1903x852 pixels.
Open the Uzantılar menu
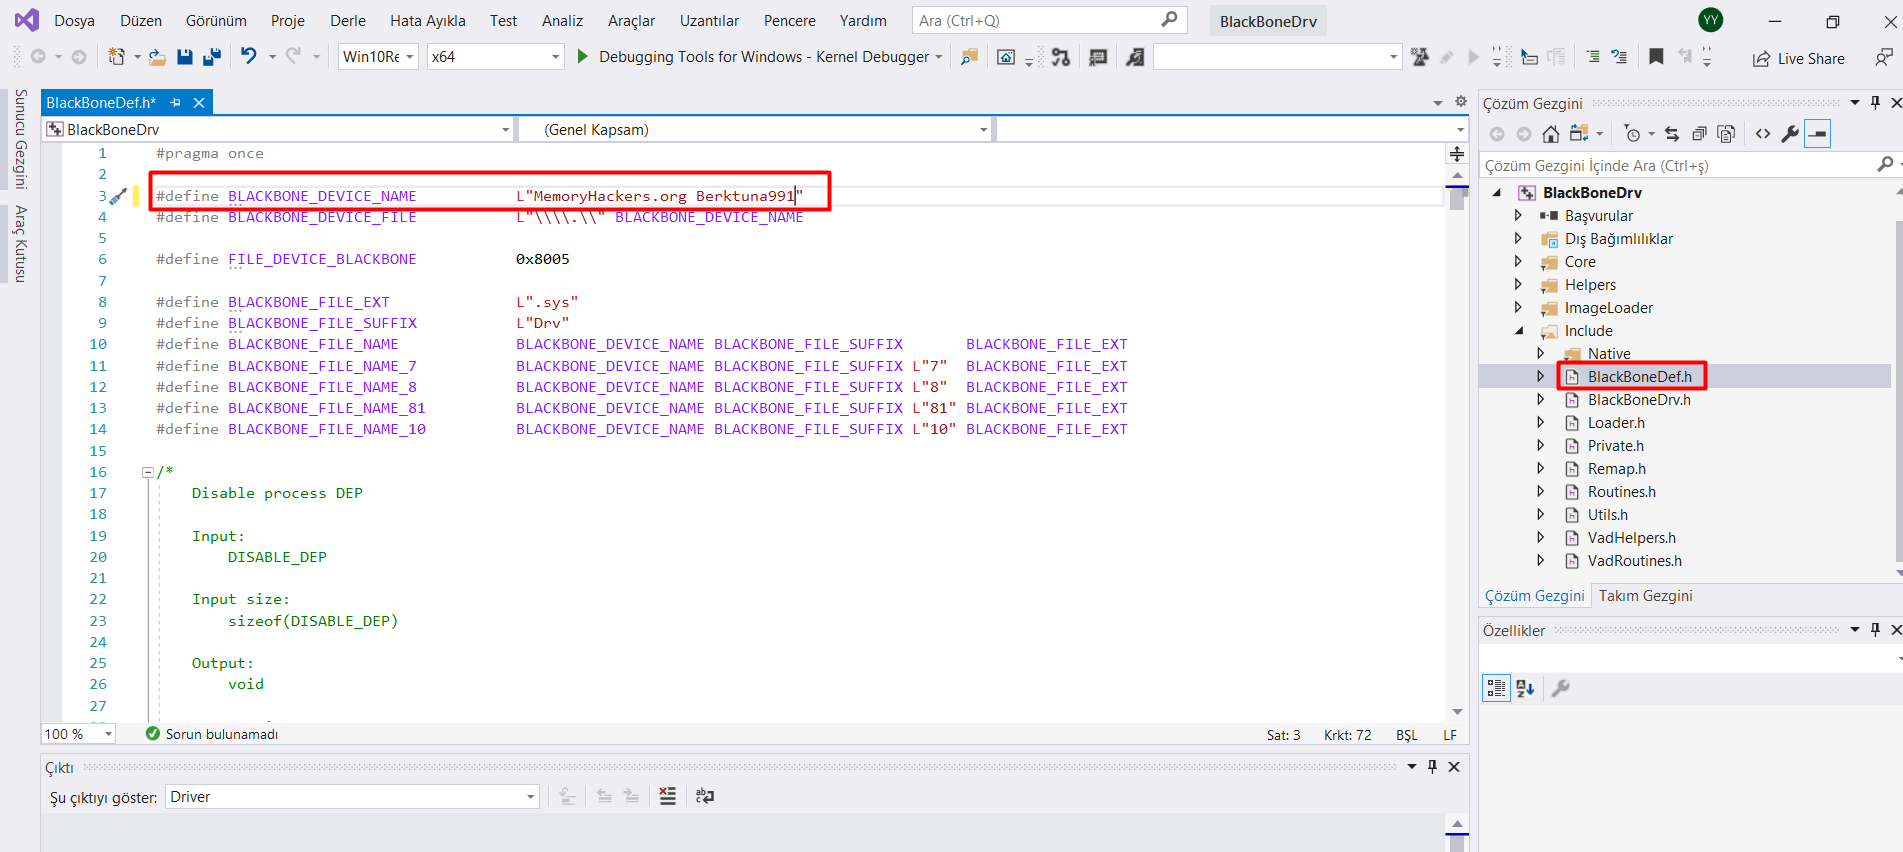pos(710,21)
